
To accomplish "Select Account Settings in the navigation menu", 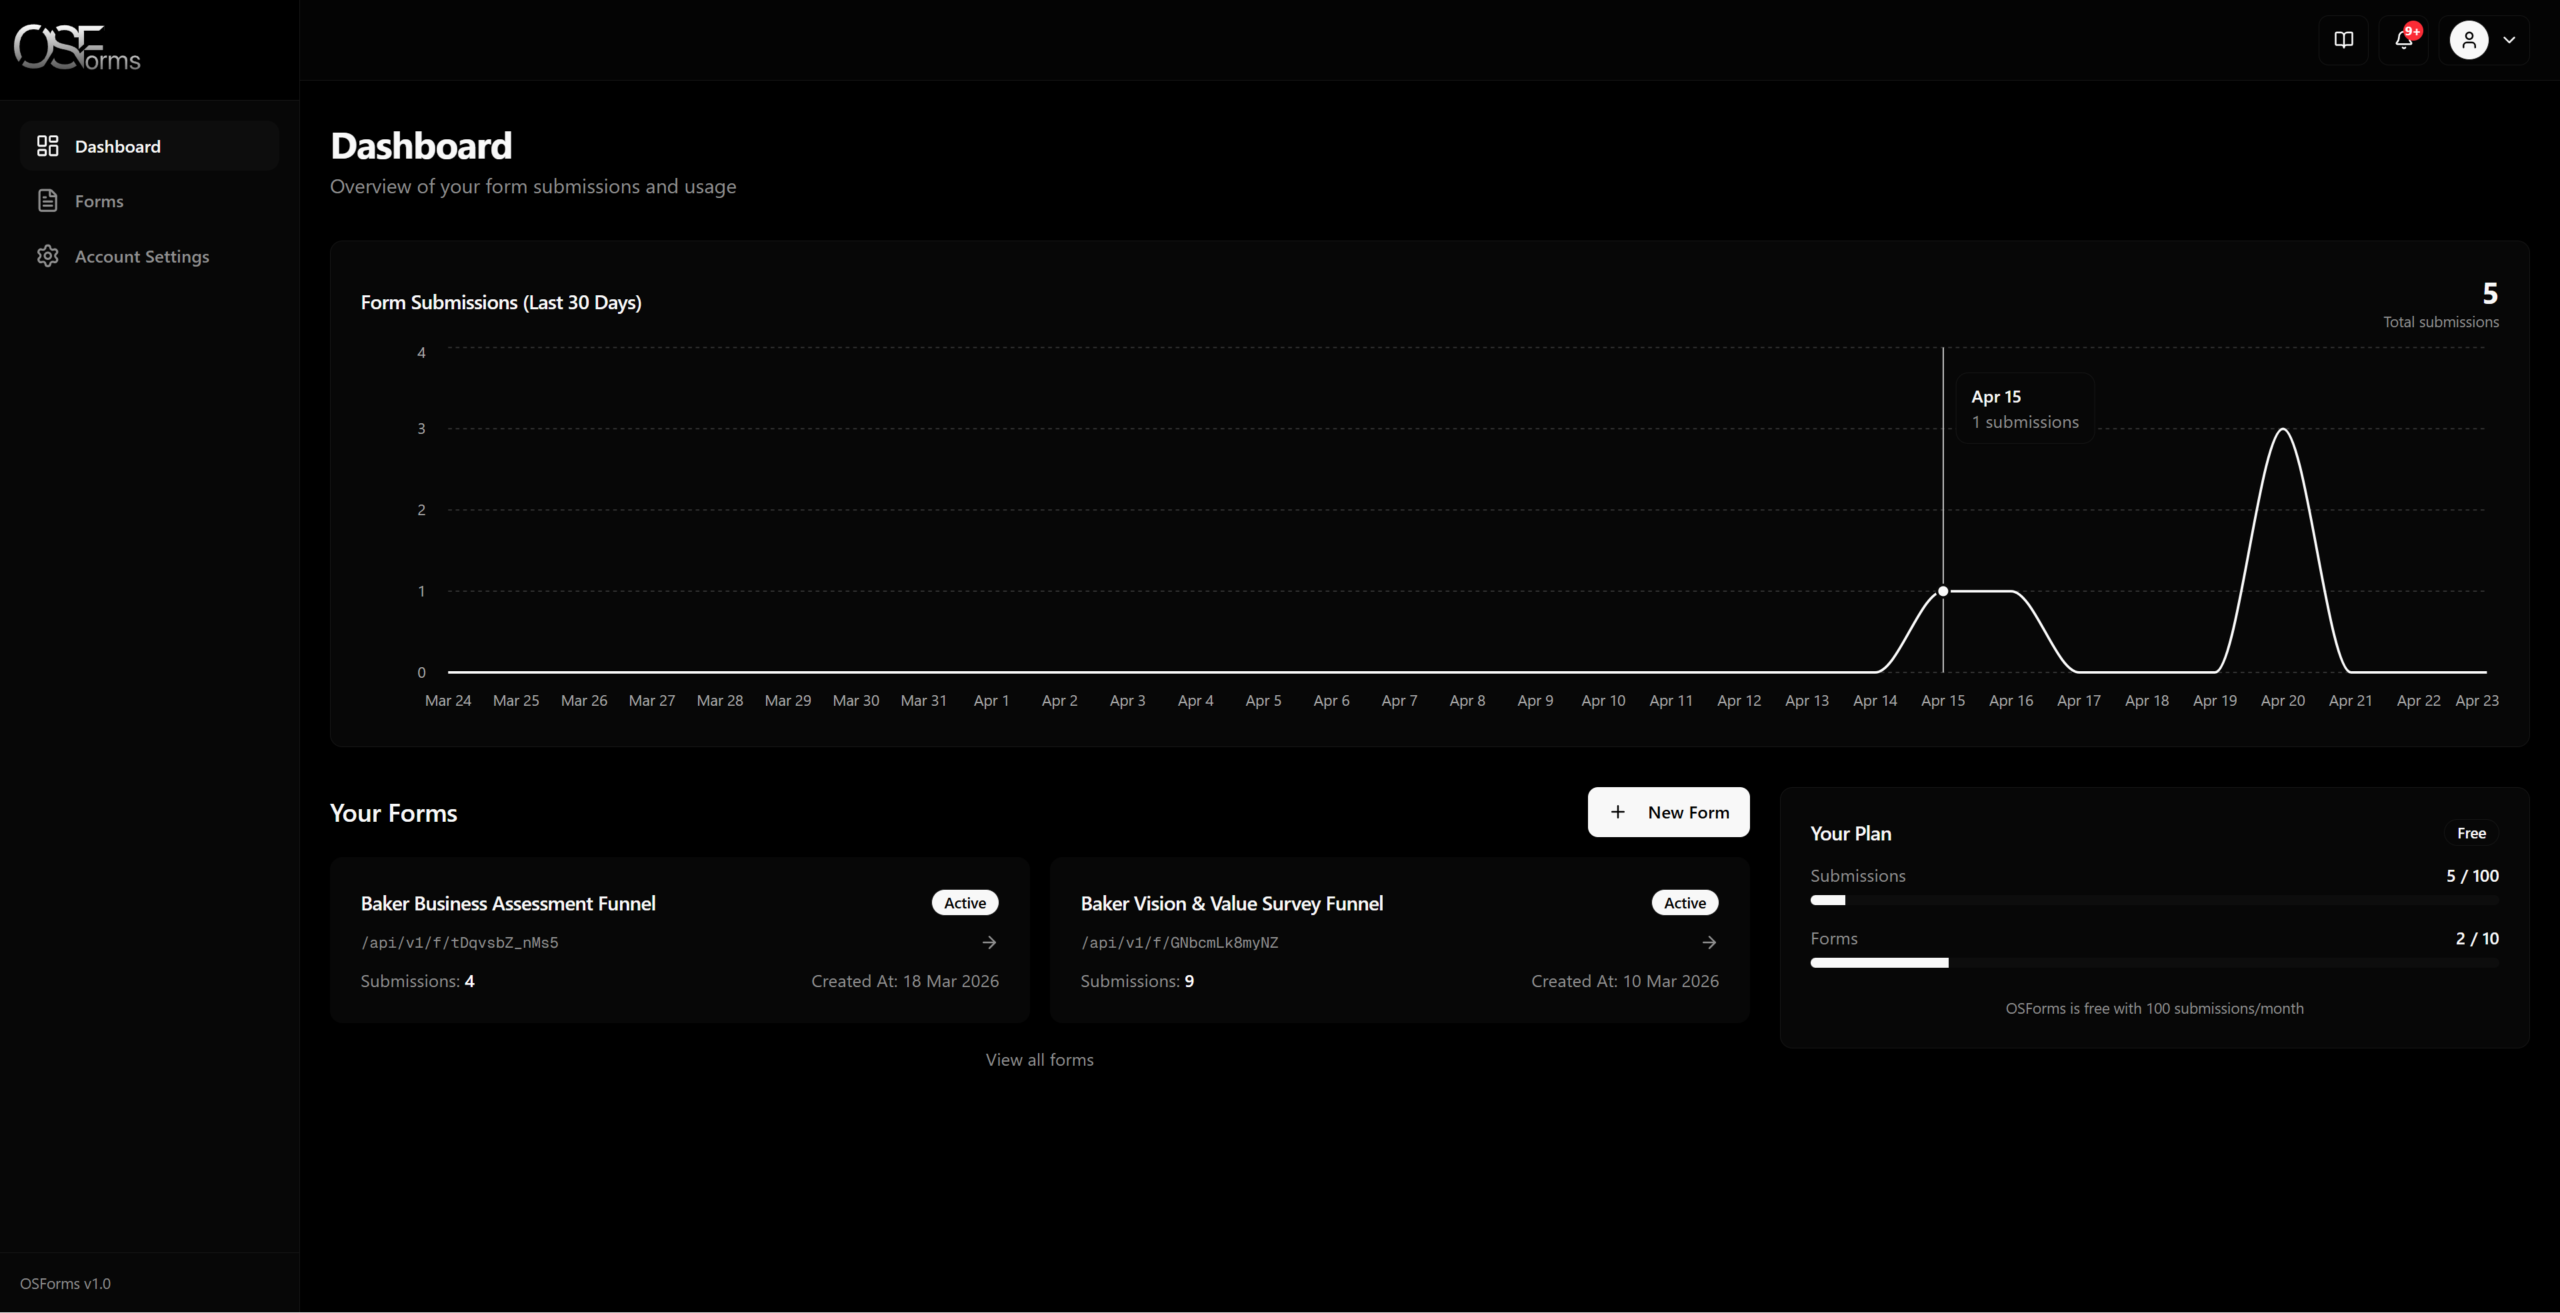I will 142,256.
